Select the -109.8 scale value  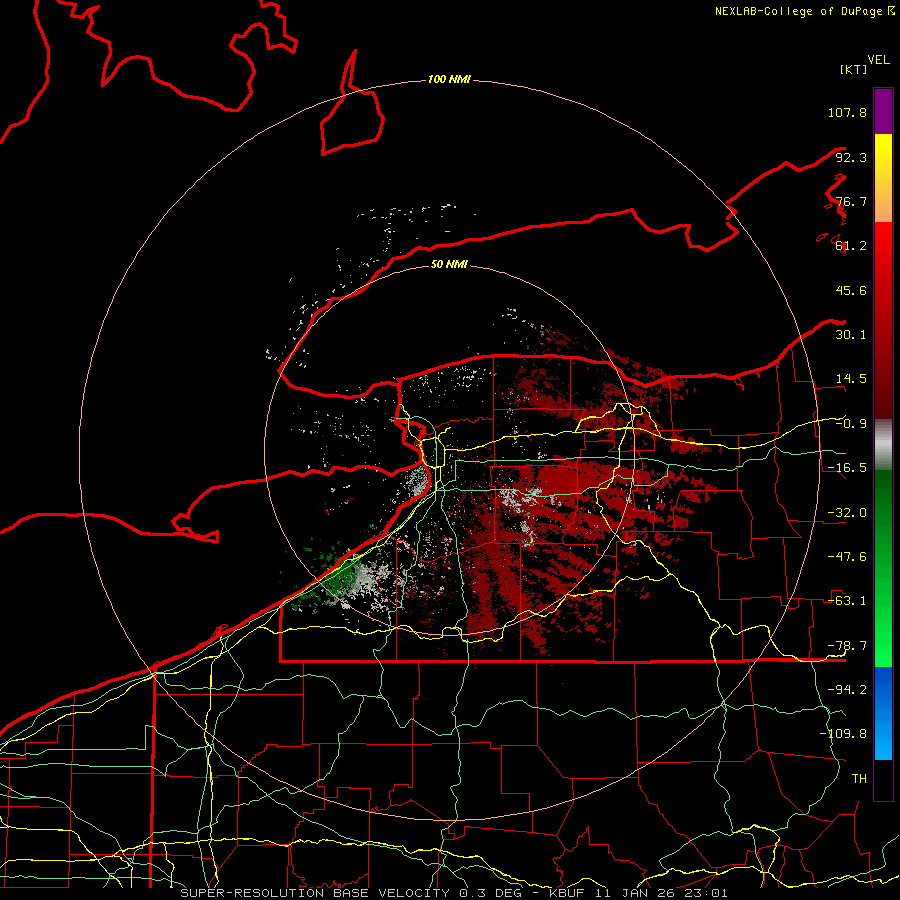click(x=846, y=733)
